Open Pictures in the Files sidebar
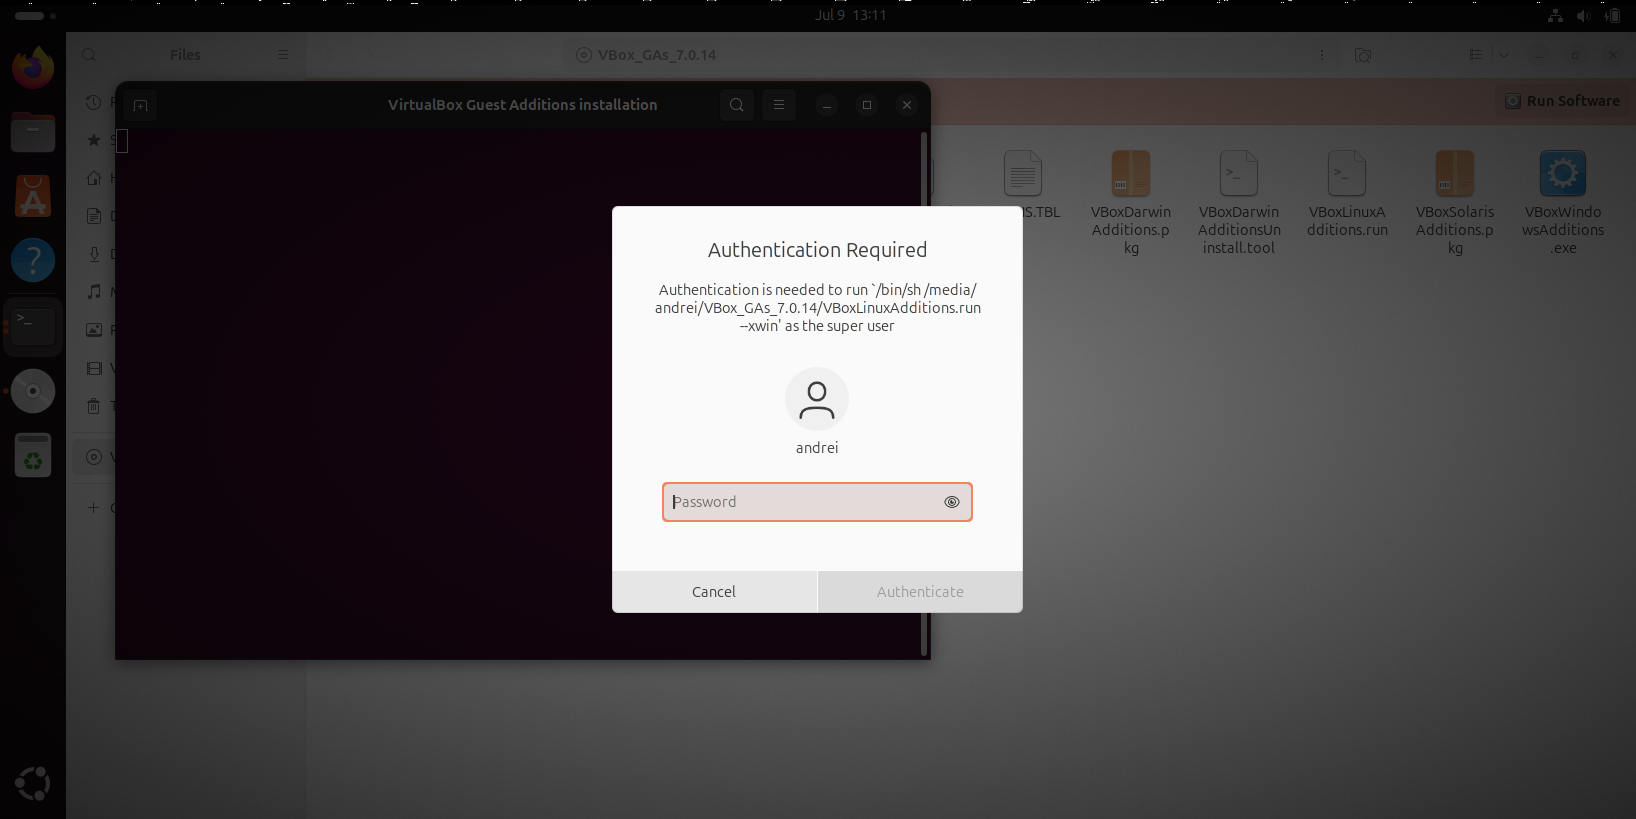 tap(94, 330)
